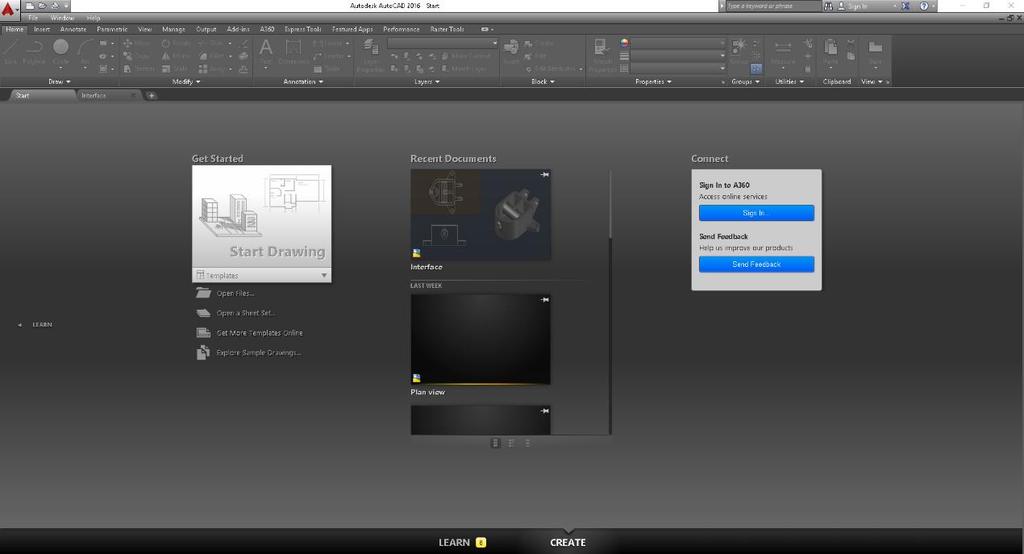Switch to the LEARN page at bottom
Viewport: 1024px width, 554px height.
(x=462, y=542)
